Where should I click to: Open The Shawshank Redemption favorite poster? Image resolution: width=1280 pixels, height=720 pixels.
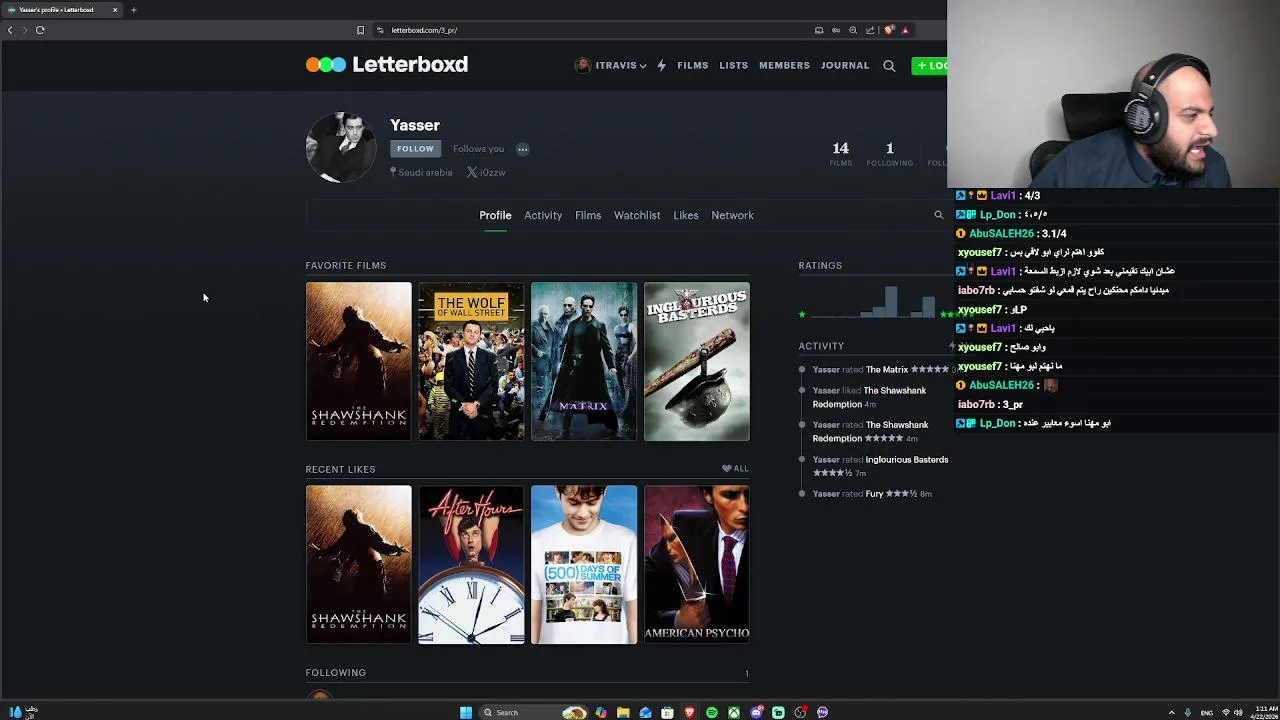click(x=358, y=361)
